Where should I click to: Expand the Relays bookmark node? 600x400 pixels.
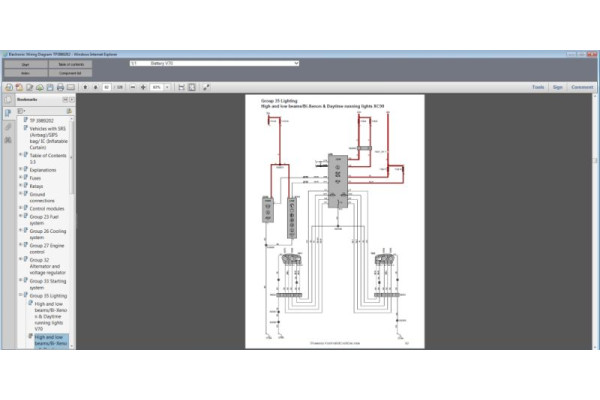(20, 185)
